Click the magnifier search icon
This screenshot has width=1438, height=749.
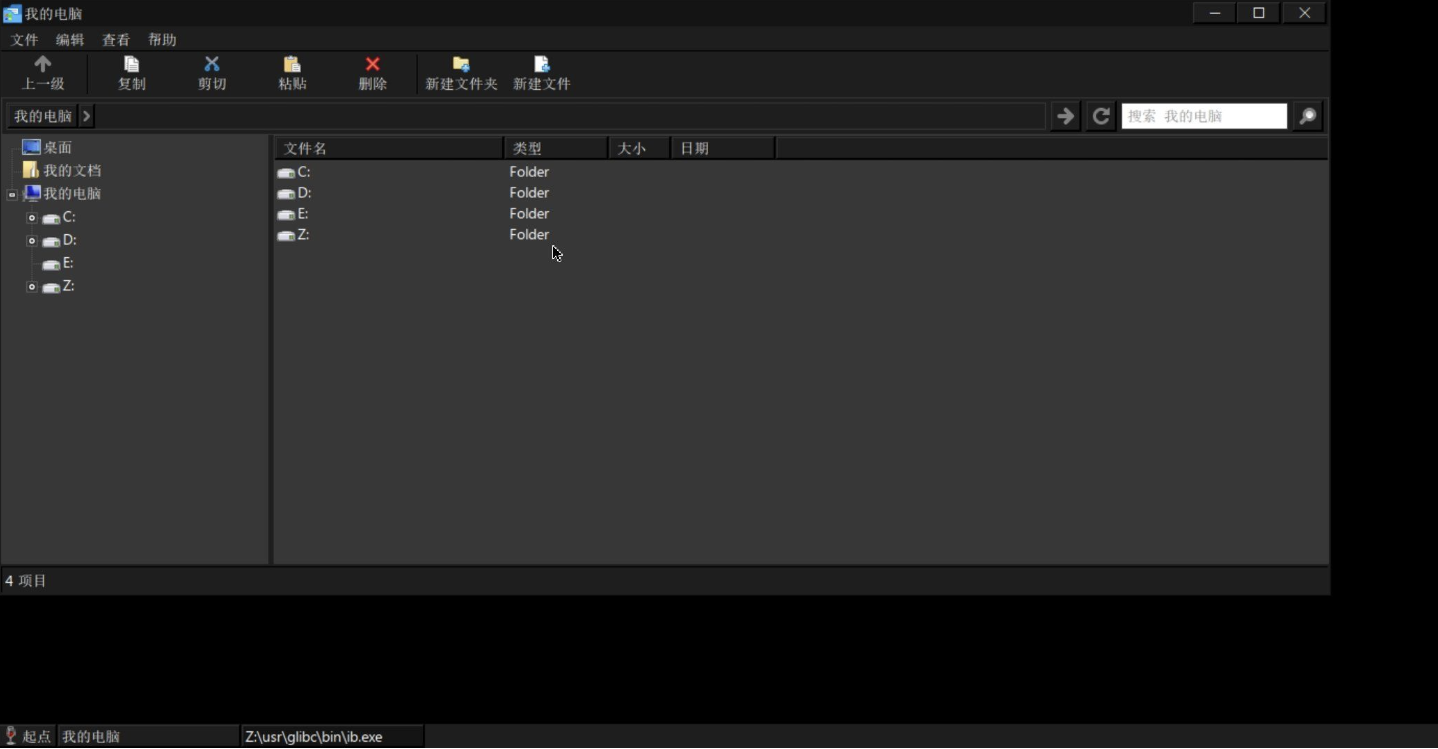1306,116
